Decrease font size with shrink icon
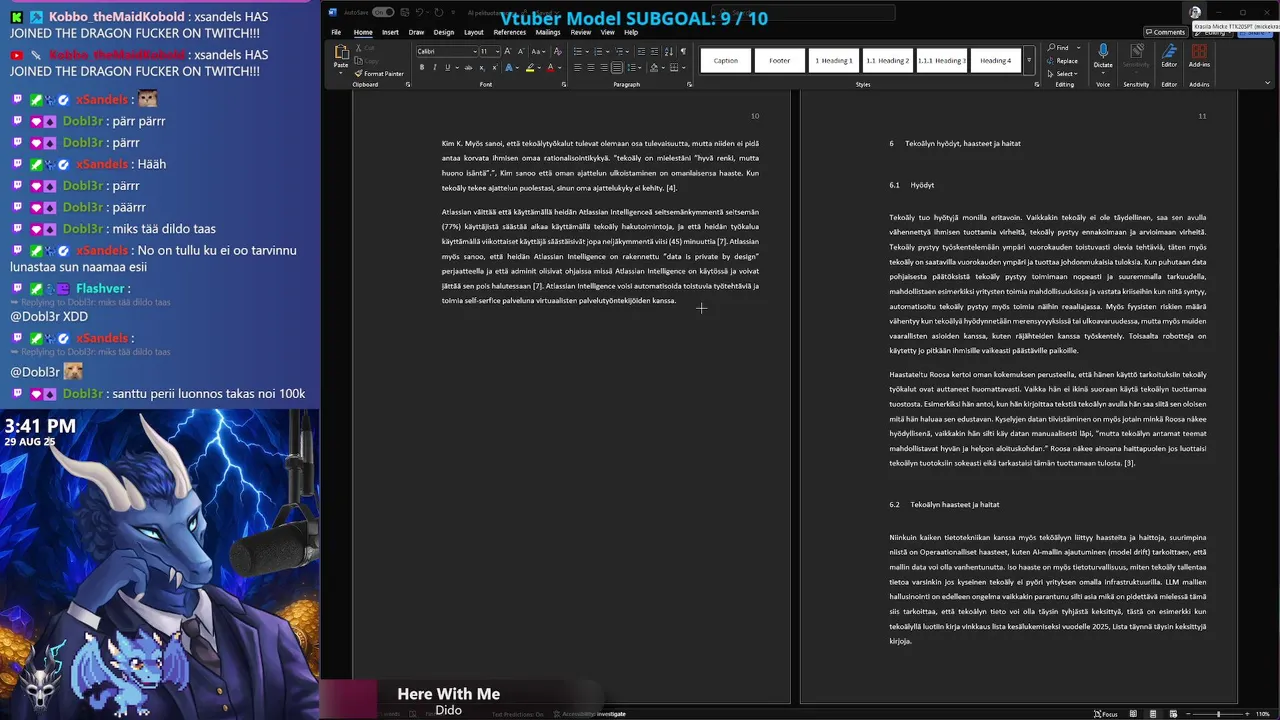Image resolution: width=1280 pixels, height=720 pixels. coord(521,51)
